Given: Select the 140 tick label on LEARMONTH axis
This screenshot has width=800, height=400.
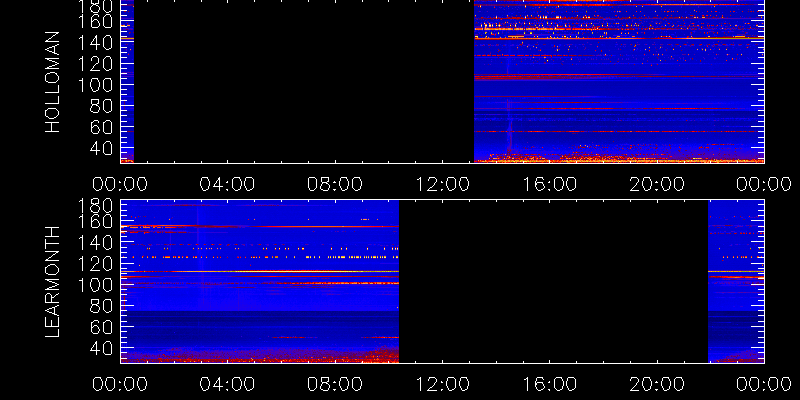Looking at the screenshot, I should 96,243.
